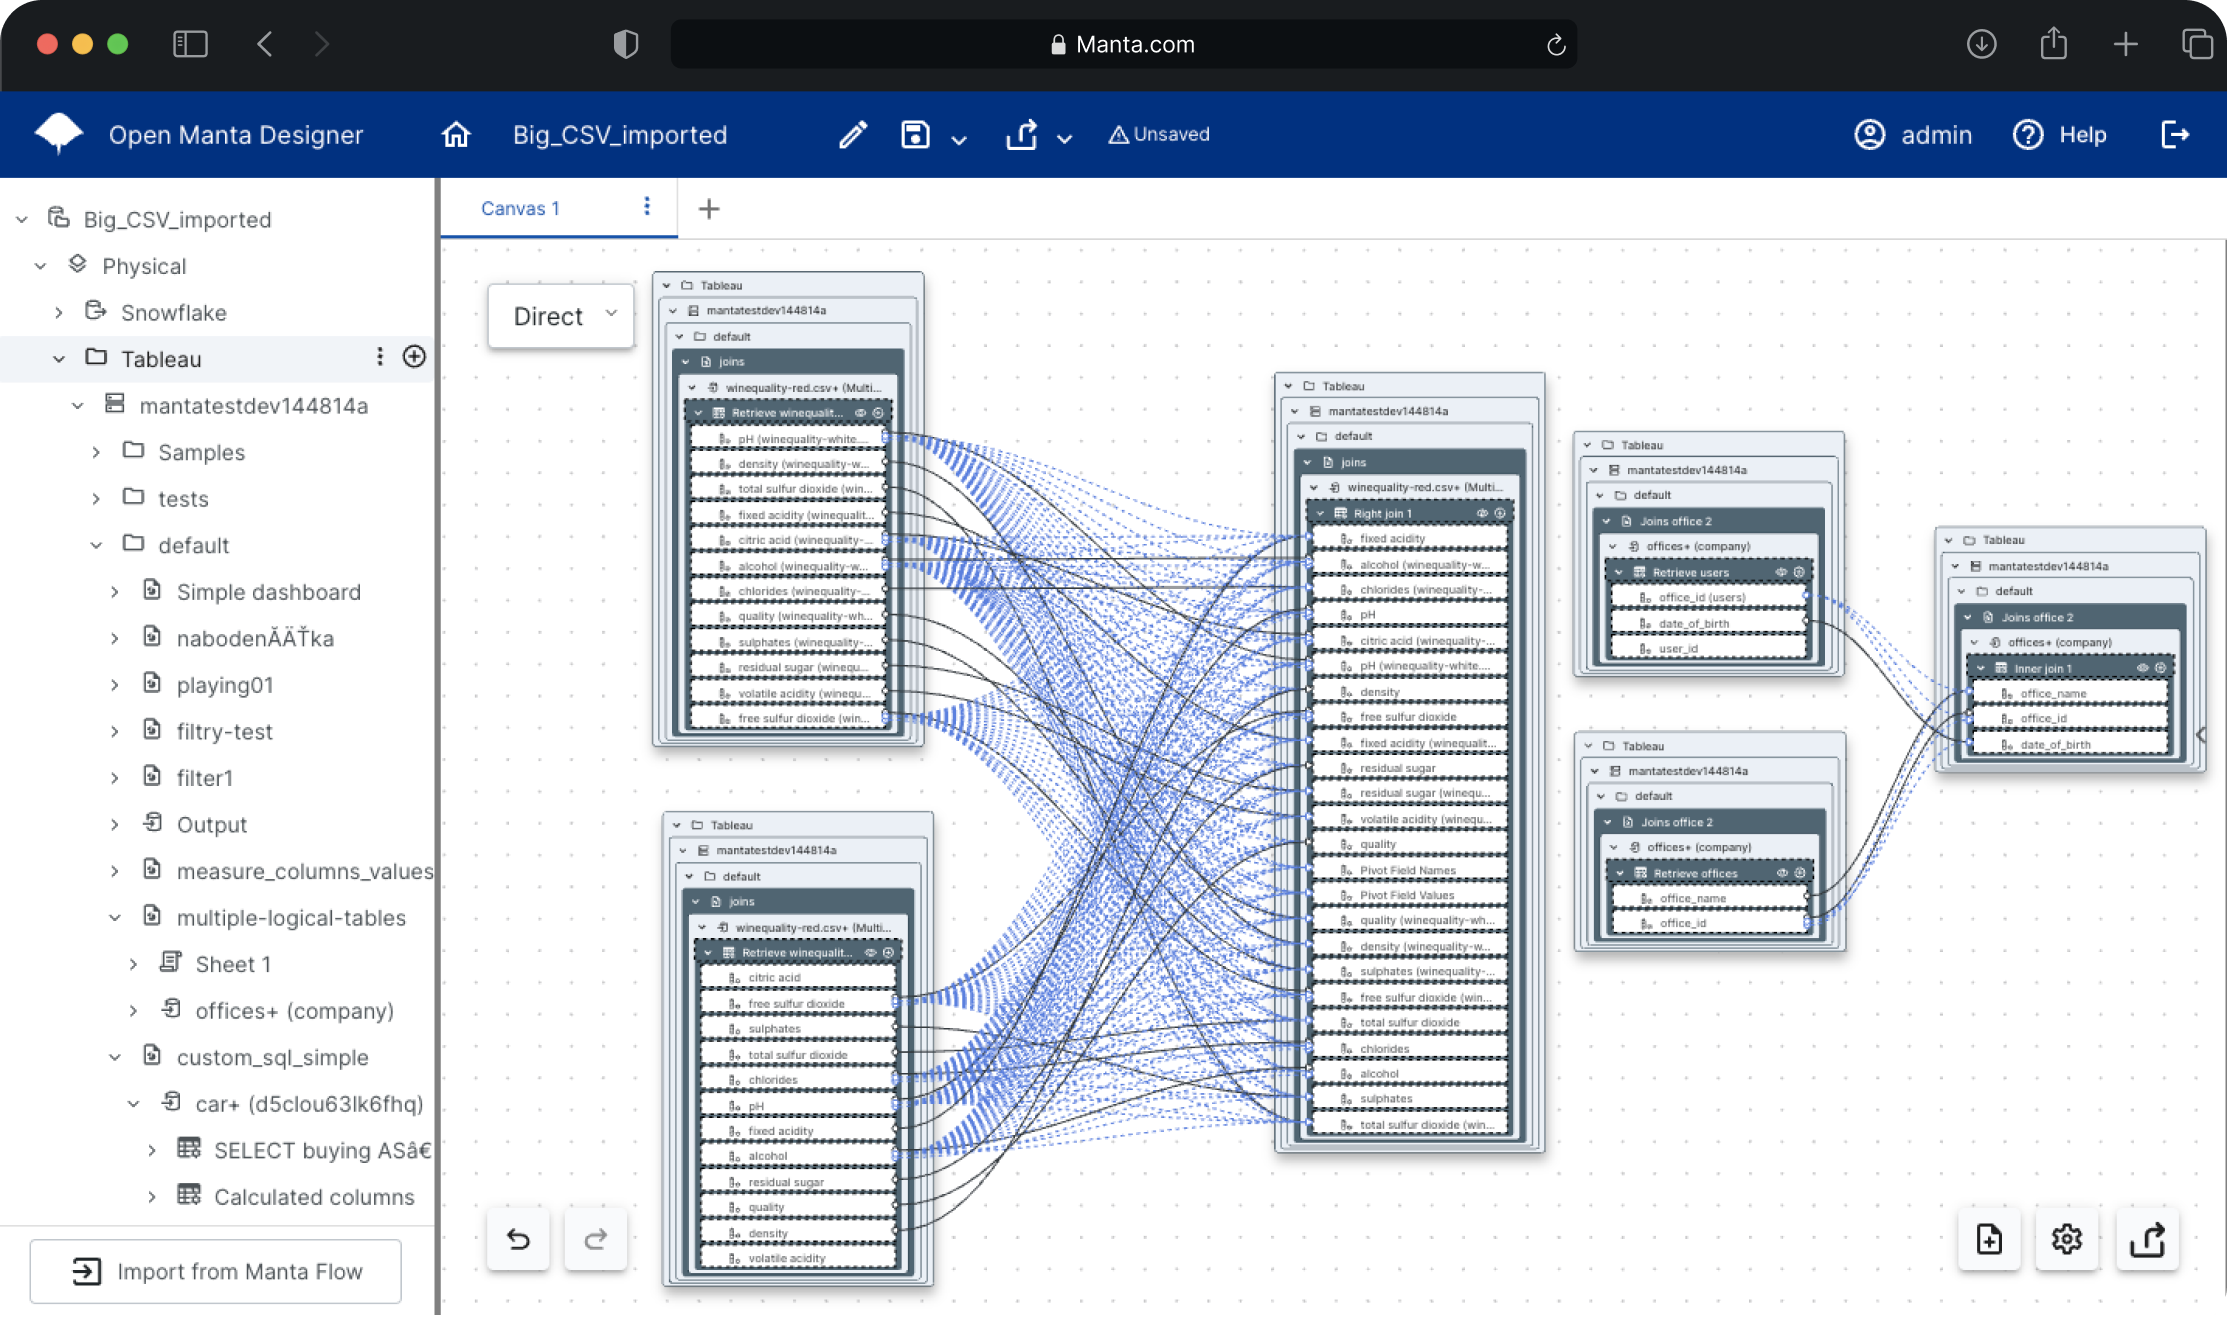The height and width of the screenshot is (1328, 2227).
Task: Click the home icon in header
Action: coord(456,135)
